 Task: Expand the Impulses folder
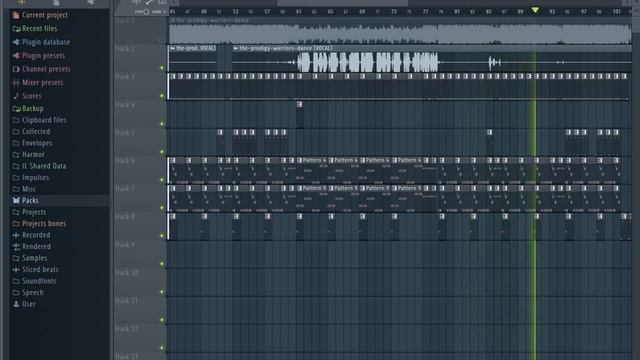coord(31,178)
